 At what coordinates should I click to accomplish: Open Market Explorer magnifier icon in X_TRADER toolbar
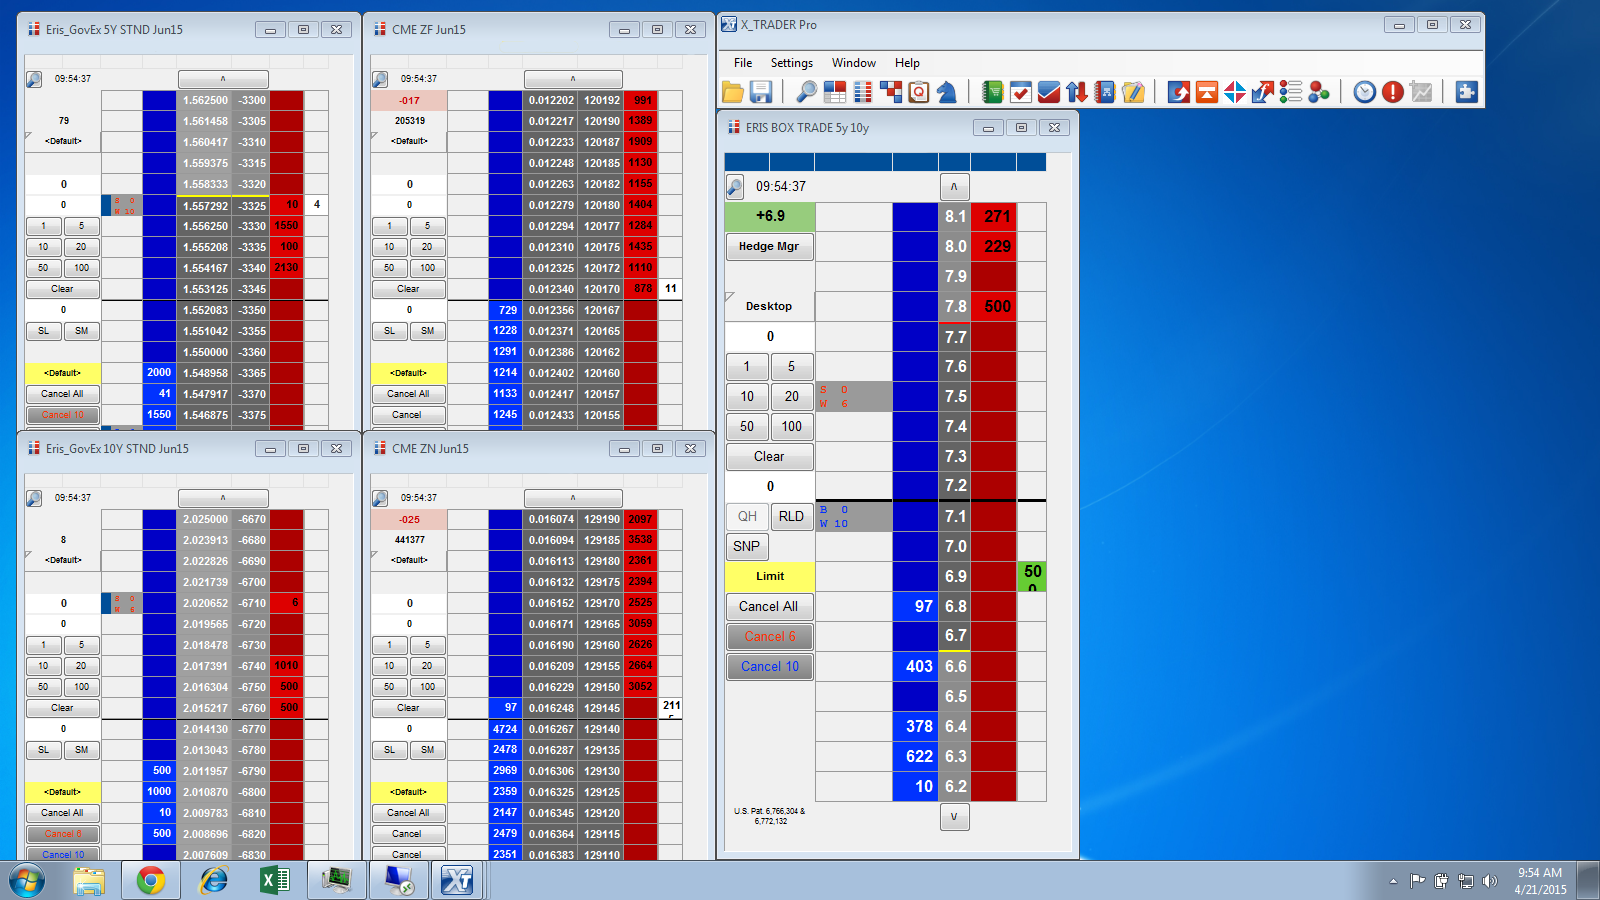tap(806, 92)
